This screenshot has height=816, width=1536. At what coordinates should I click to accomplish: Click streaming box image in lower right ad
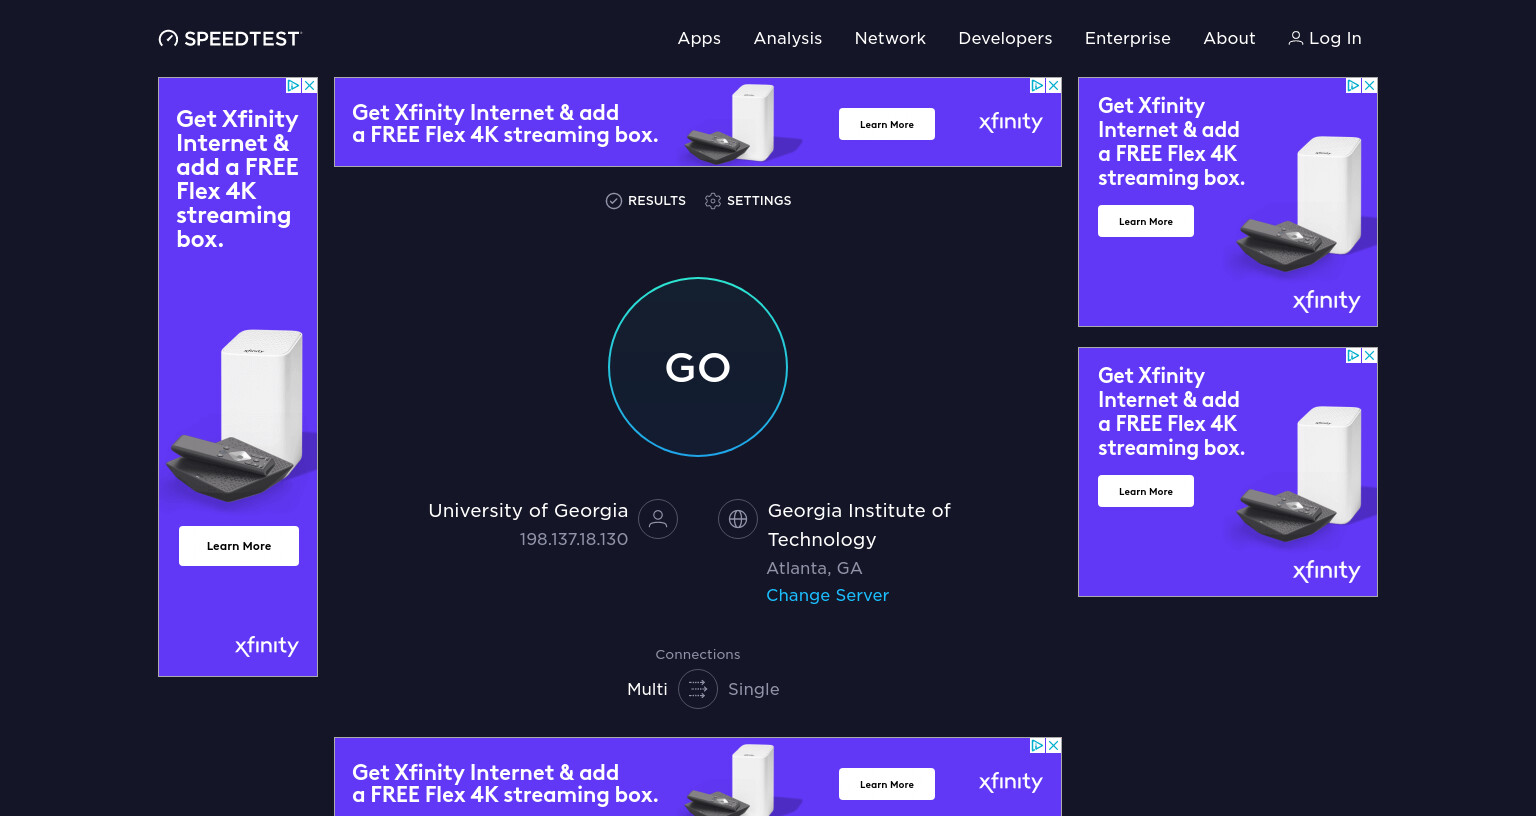coord(1299,475)
